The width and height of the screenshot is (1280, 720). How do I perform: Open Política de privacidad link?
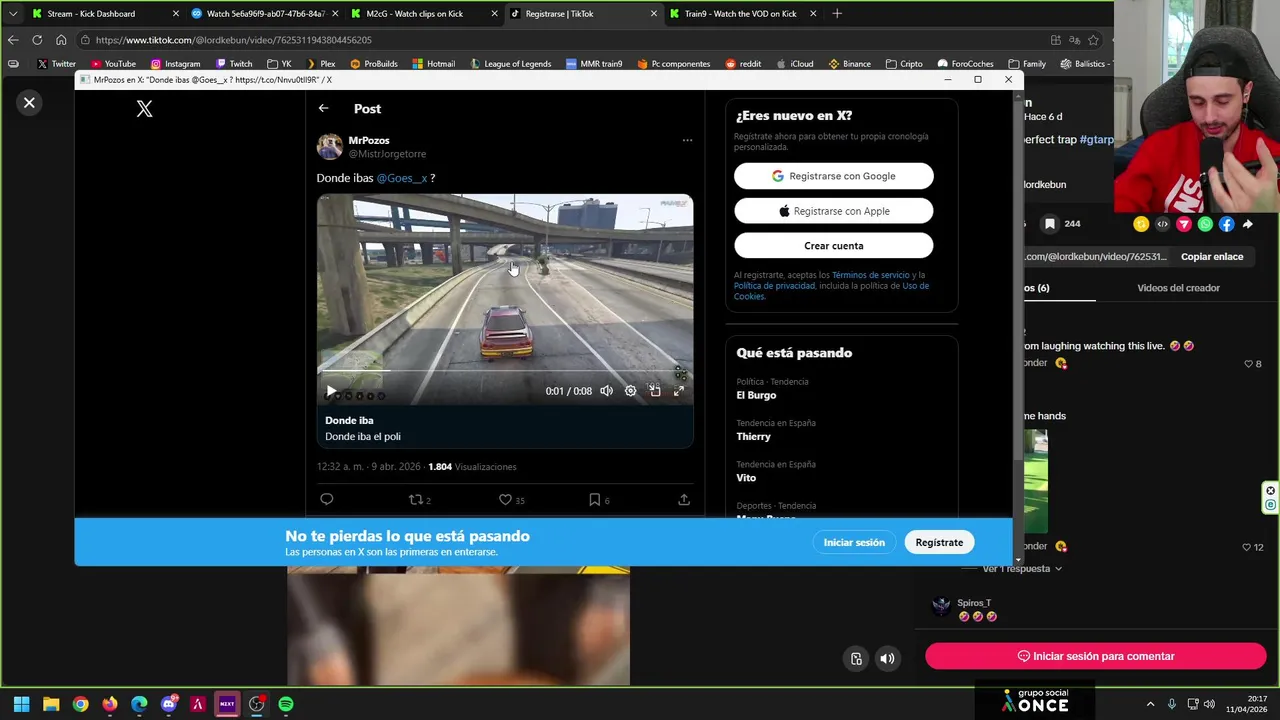774,286
